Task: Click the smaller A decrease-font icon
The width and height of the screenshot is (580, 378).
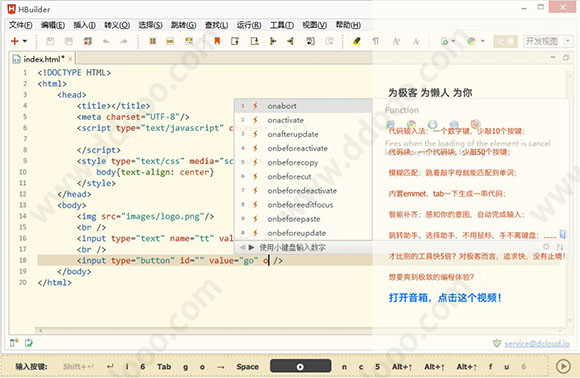Action: 416,41
